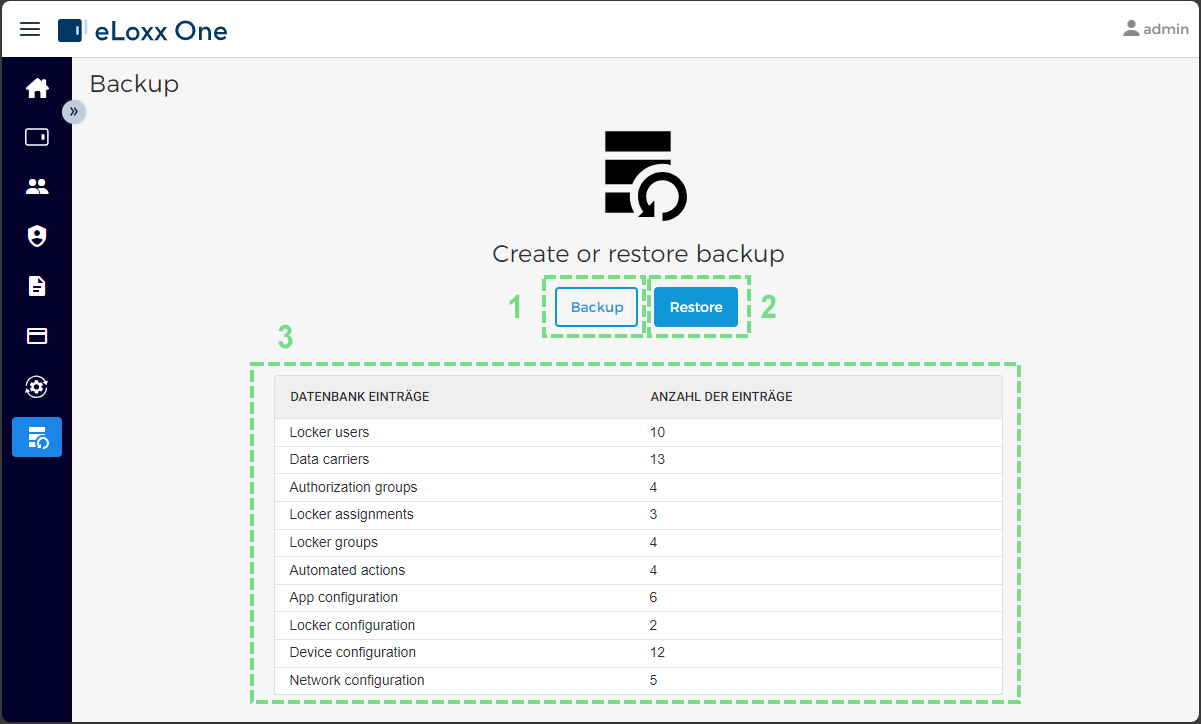
Task: Open the gear settings sidebar icon
Action: click(x=37, y=387)
